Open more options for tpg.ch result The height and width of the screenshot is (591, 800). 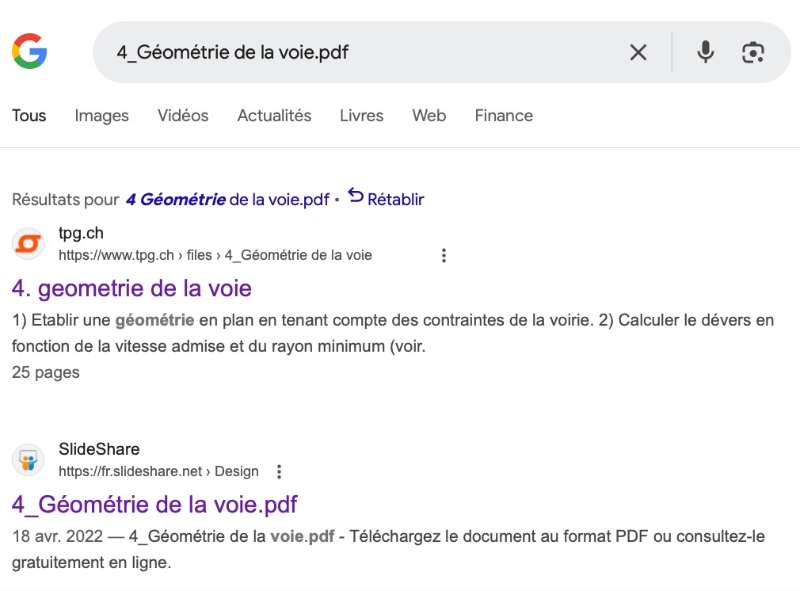(x=444, y=255)
